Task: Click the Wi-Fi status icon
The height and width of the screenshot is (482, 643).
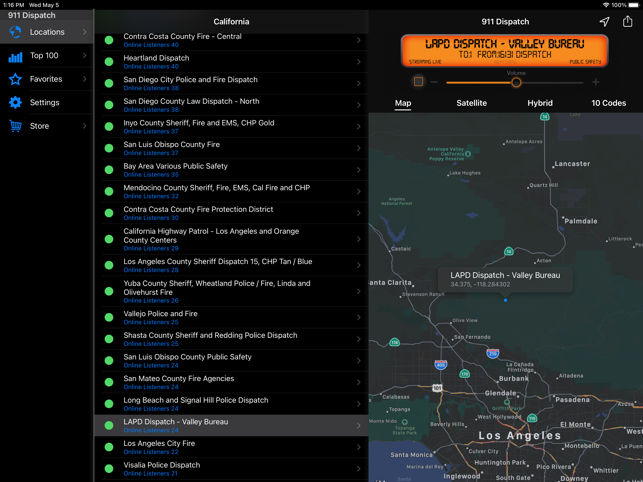Action: (606, 5)
